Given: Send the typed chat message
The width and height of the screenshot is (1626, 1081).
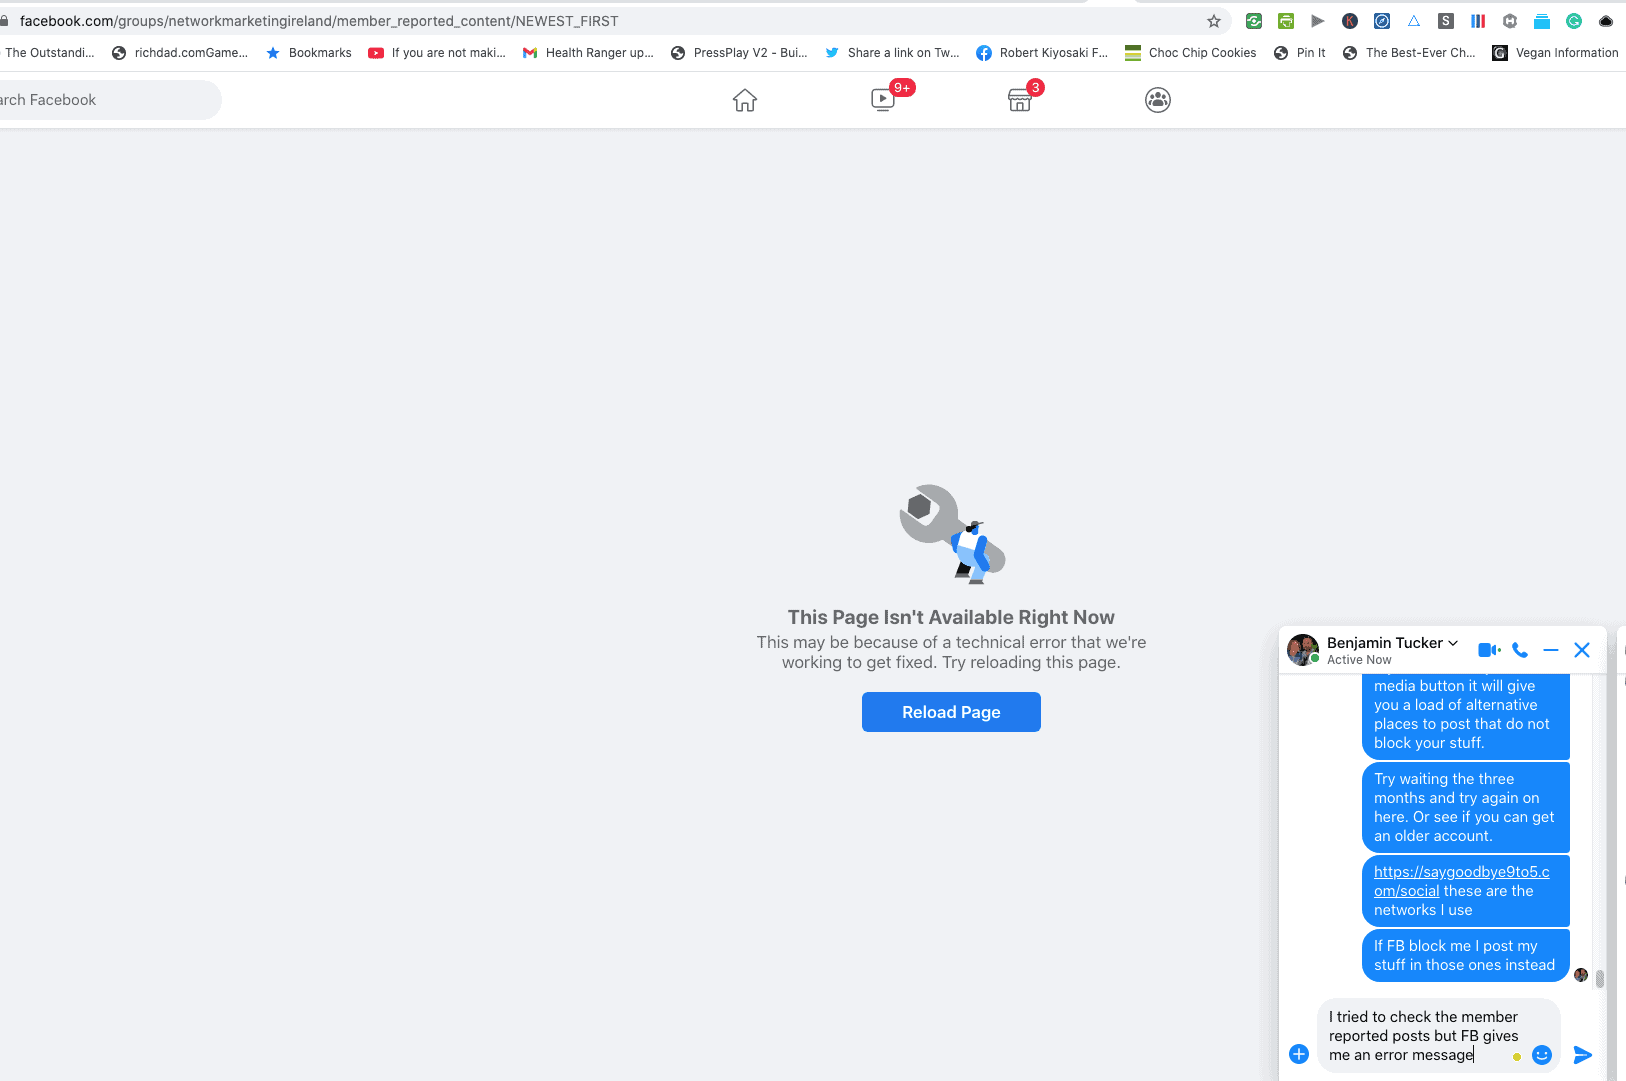Looking at the screenshot, I should (x=1583, y=1055).
